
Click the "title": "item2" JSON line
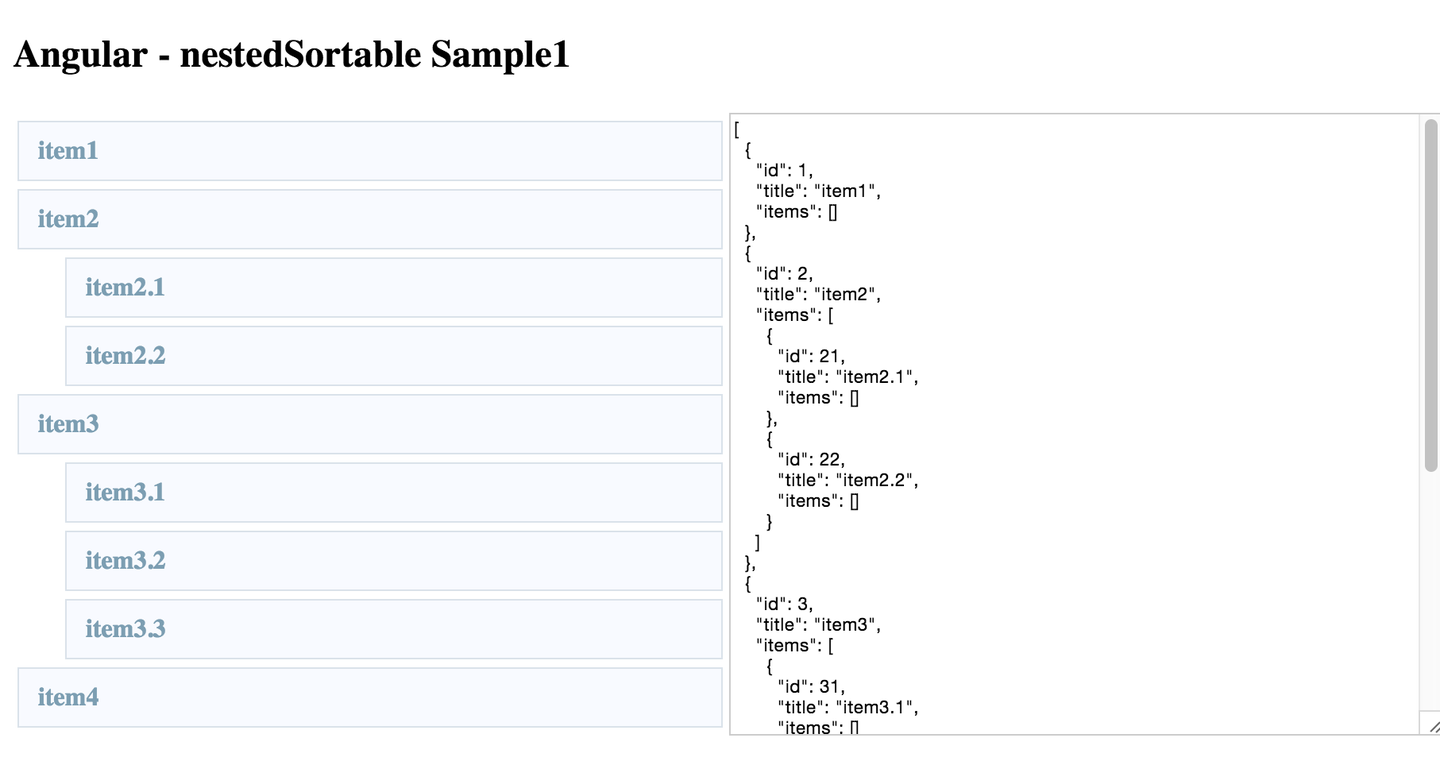pyautogui.click(x=818, y=294)
